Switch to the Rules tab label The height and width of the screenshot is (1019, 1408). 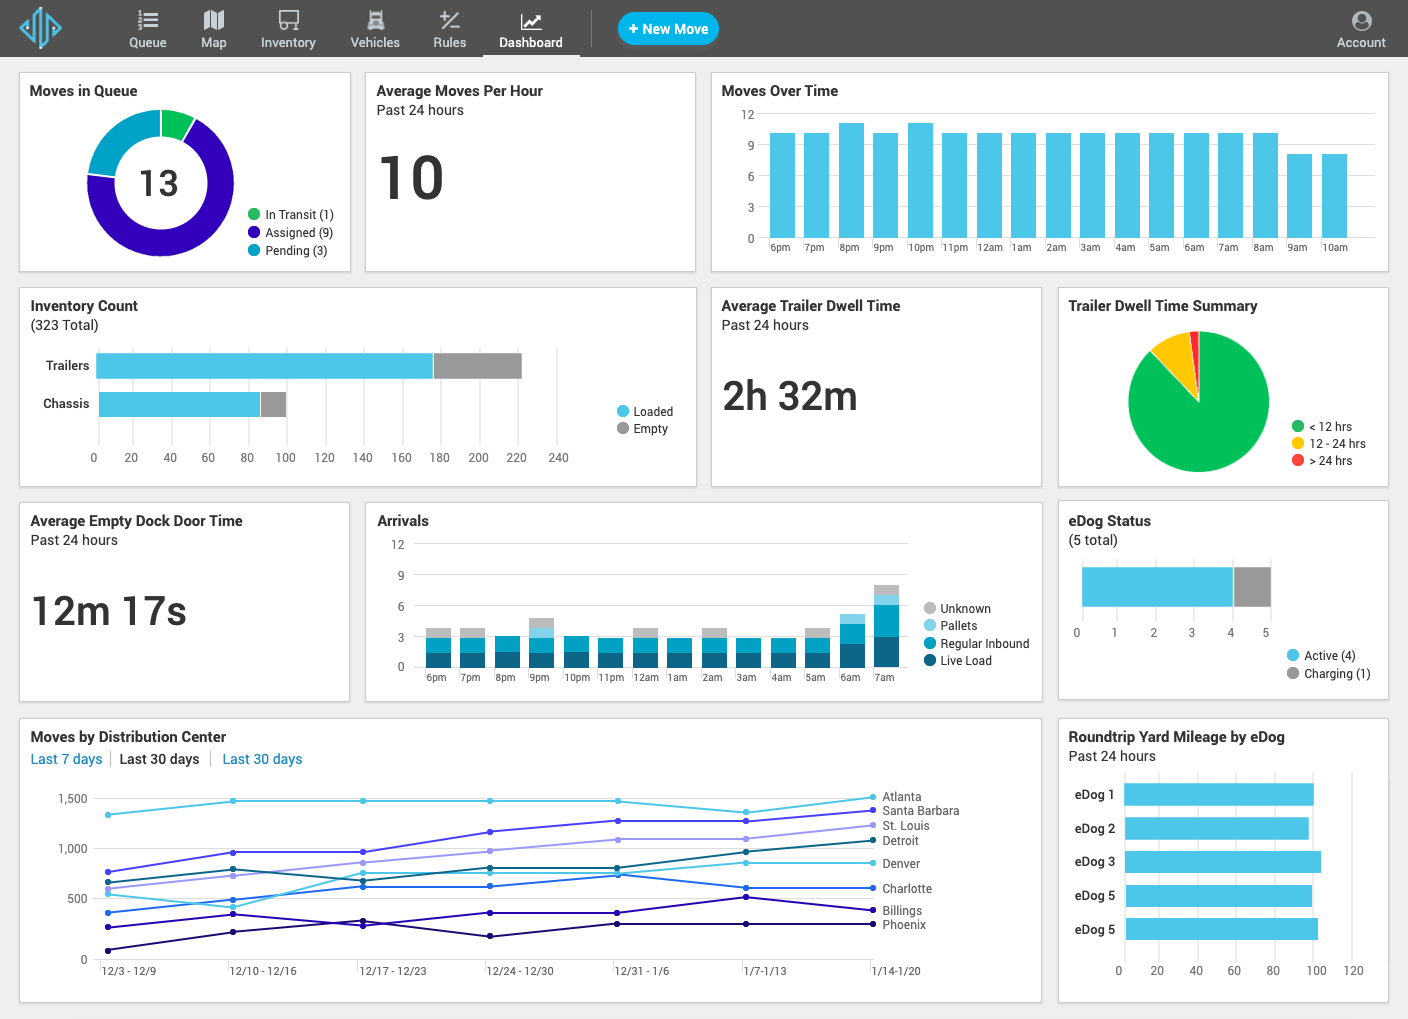450,43
